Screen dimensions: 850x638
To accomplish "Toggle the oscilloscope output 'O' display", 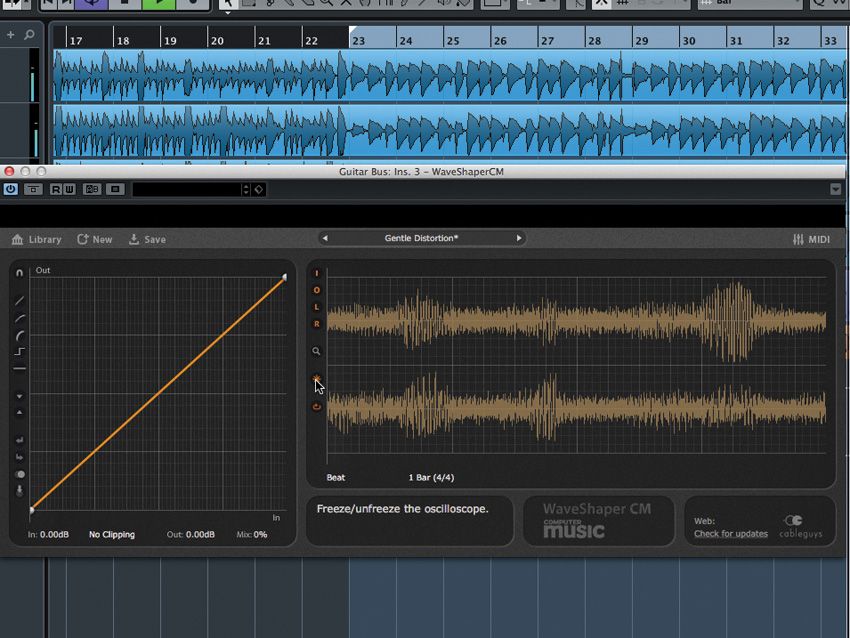I will pos(317,290).
